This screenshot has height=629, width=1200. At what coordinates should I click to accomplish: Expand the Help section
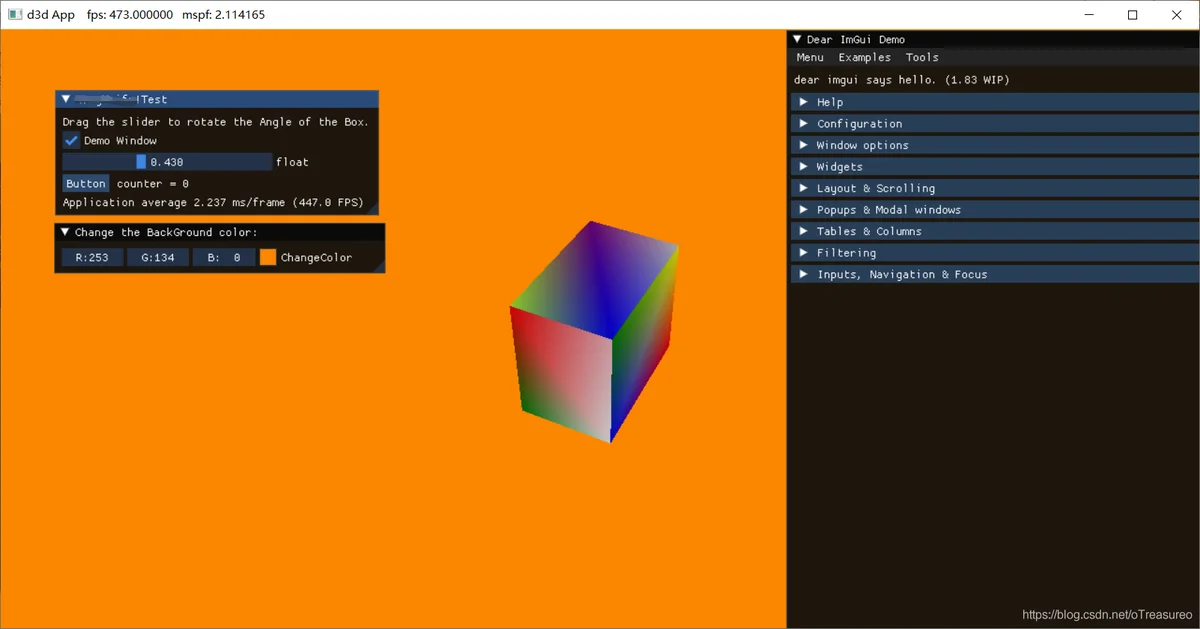click(995, 102)
